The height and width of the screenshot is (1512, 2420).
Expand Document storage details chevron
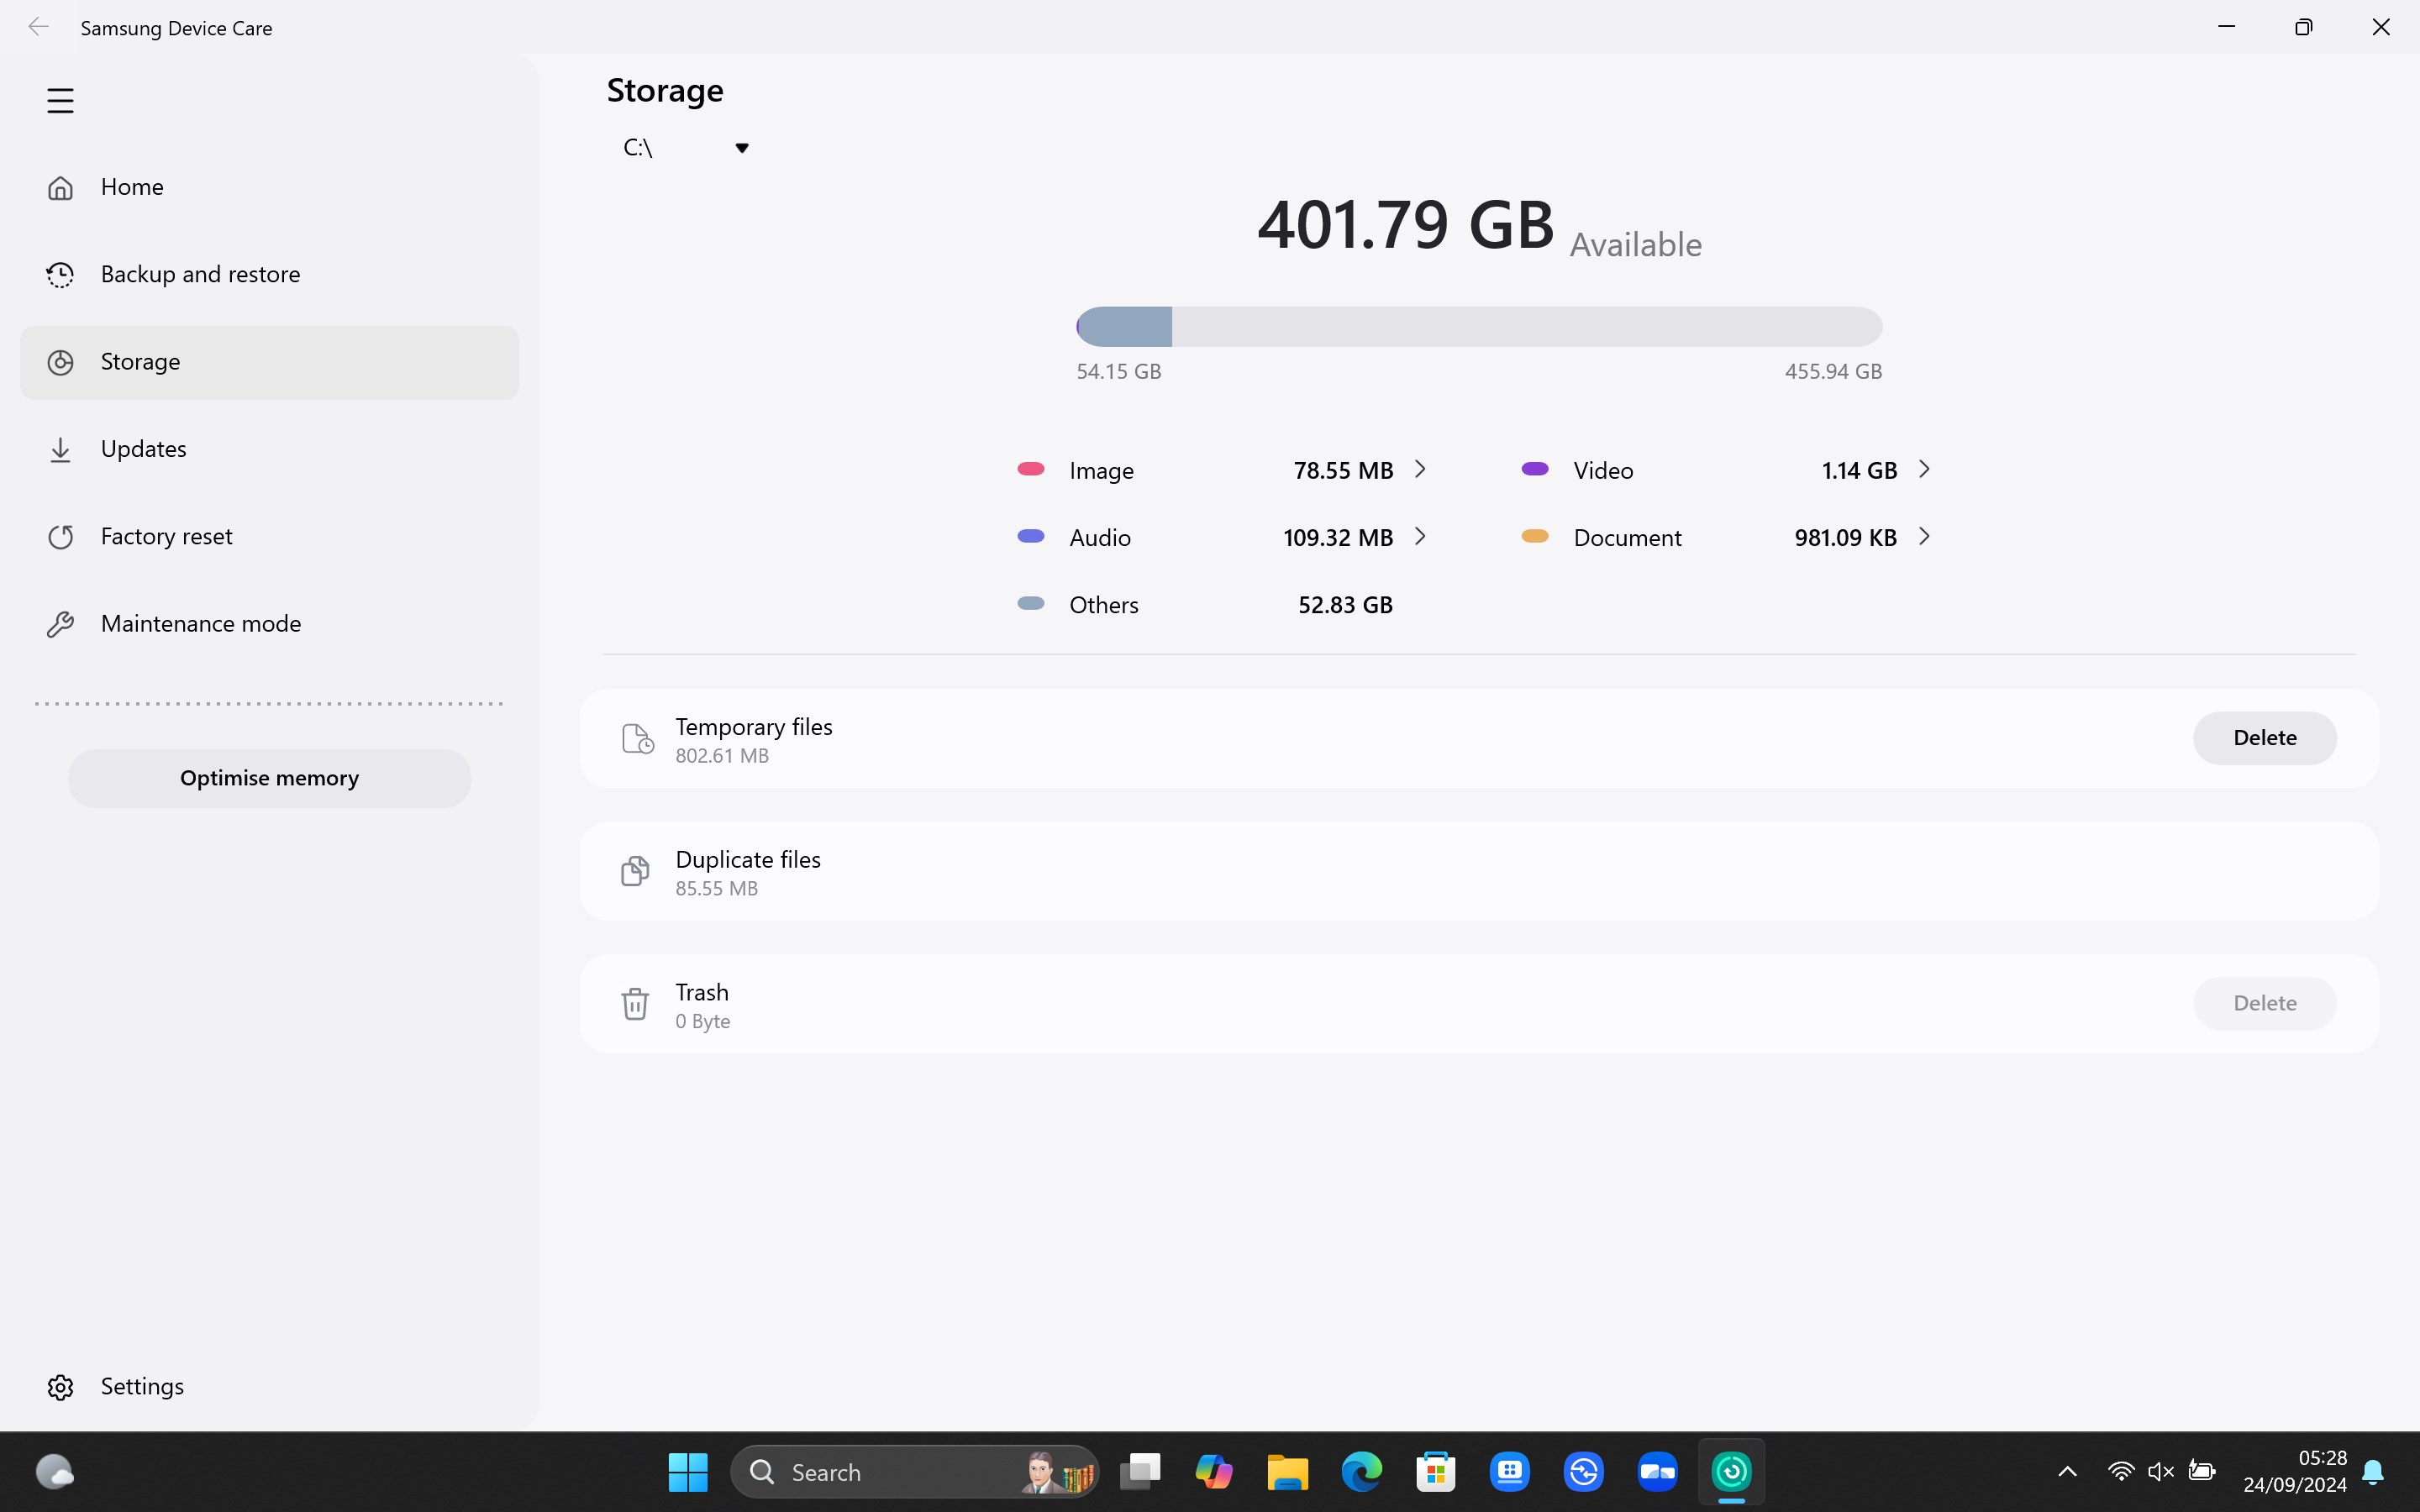1924,537
